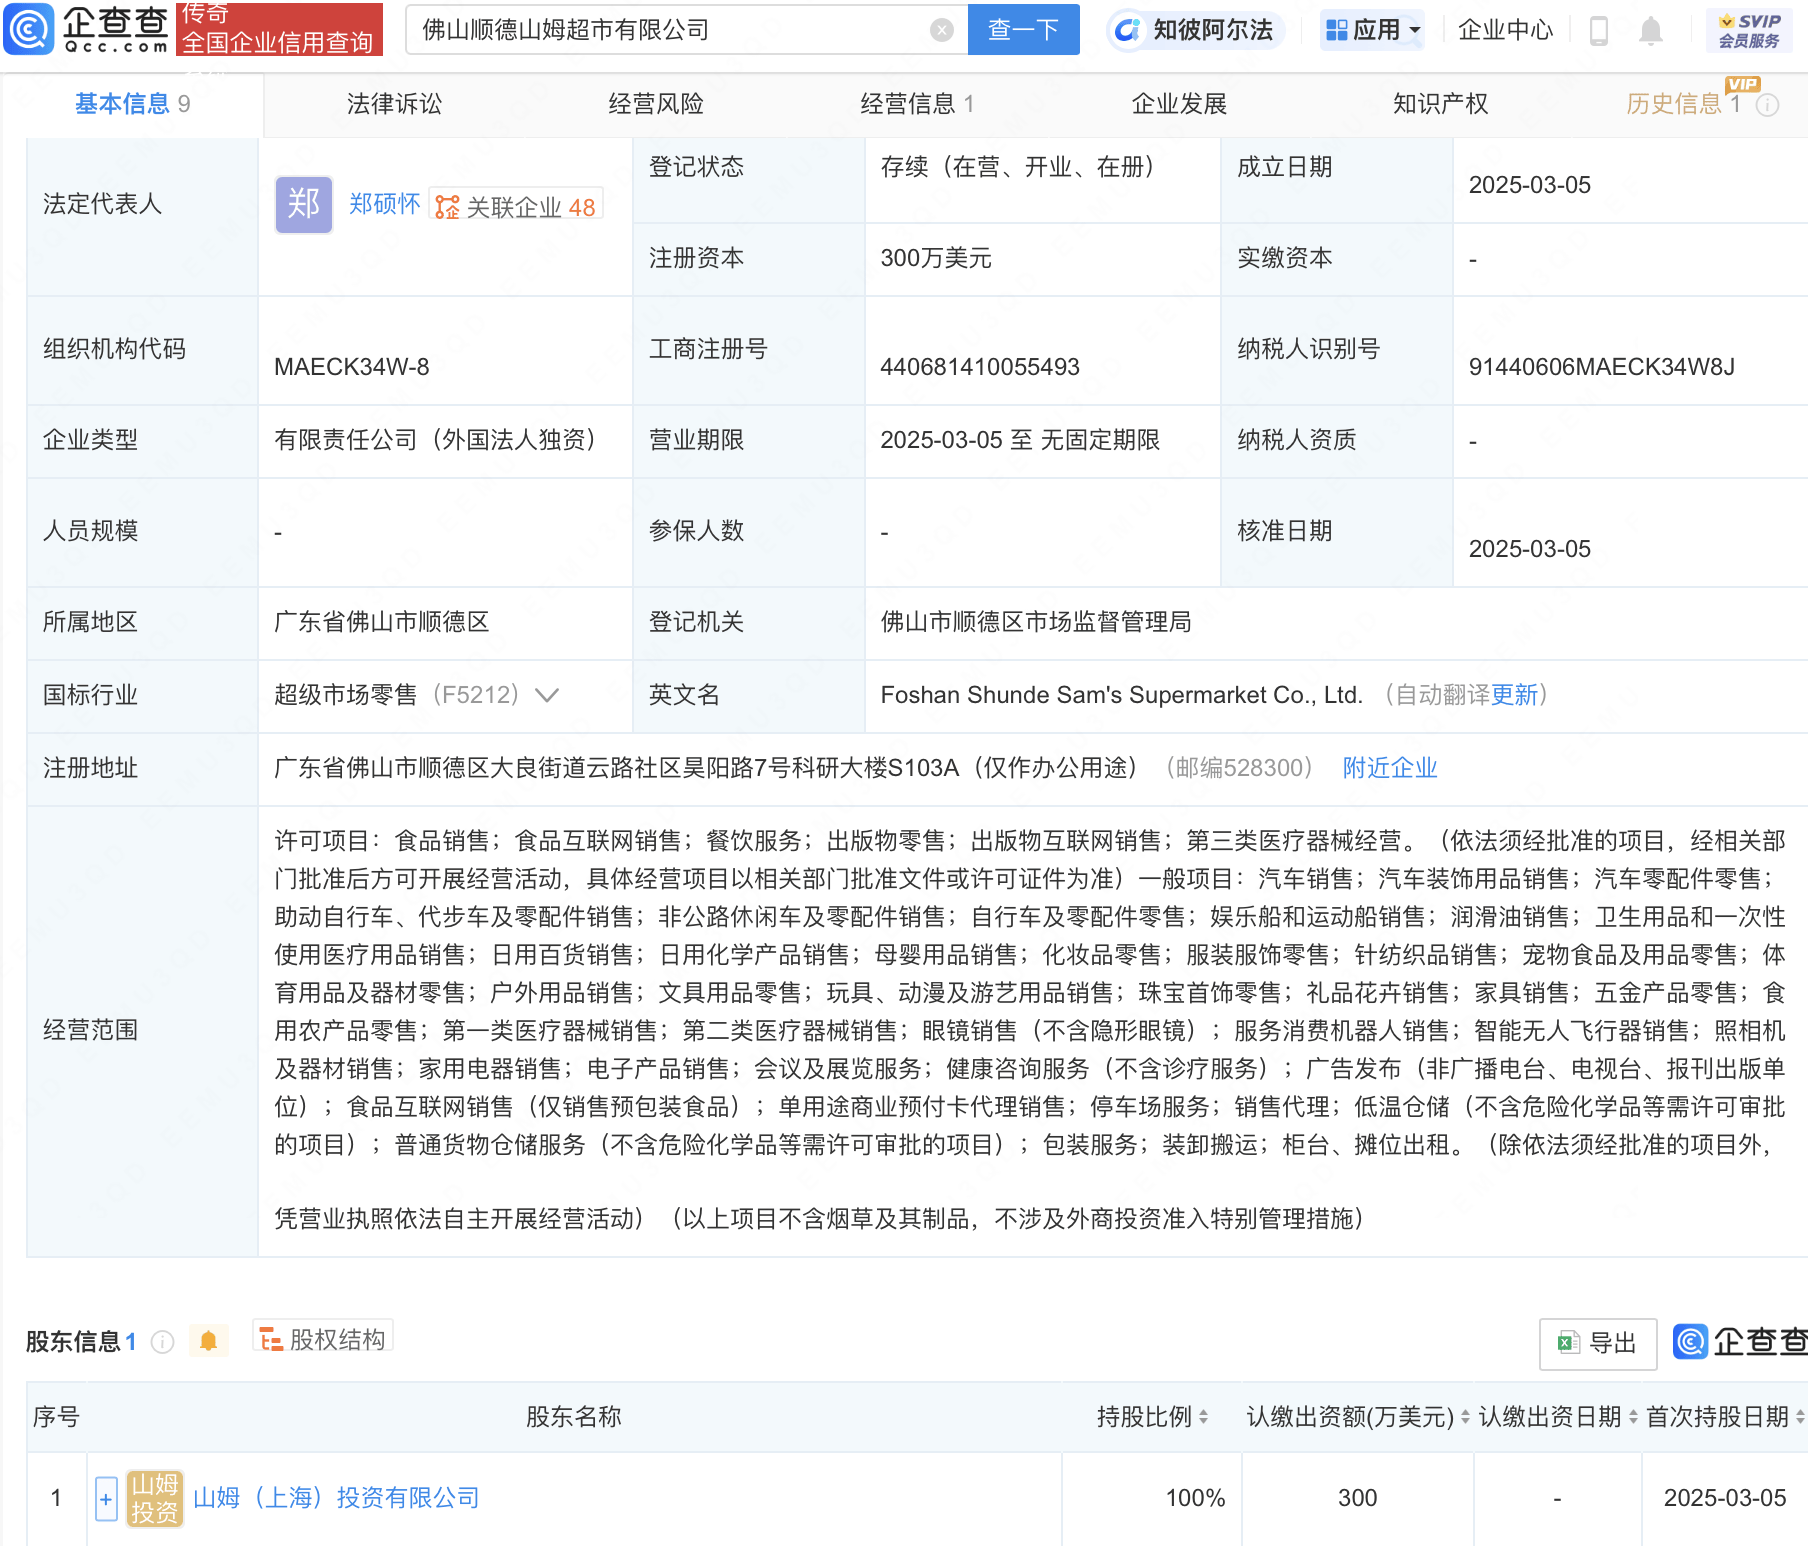This screenshot has width=1808, height=1546.
Task: Click the shareholder alert bell icon
Action: (x=208, y=1341)
